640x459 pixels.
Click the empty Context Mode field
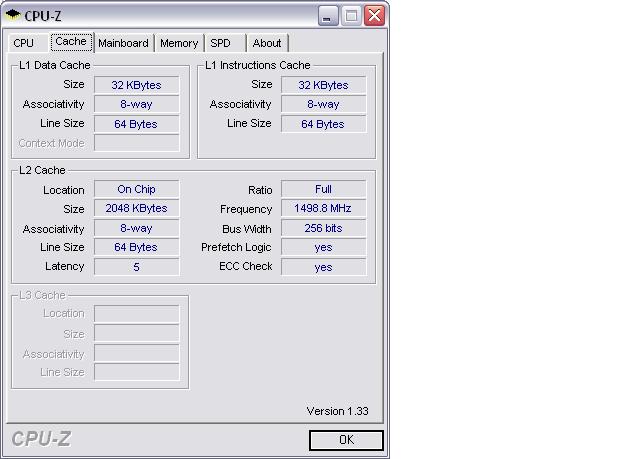(x=136, y=143)
